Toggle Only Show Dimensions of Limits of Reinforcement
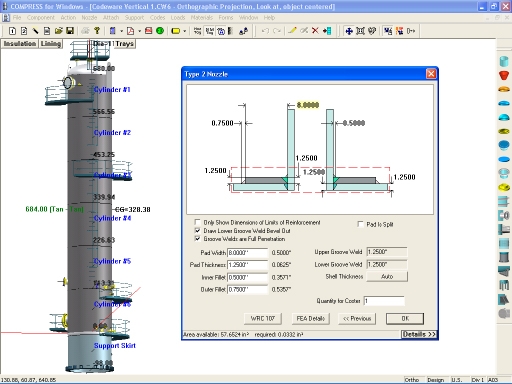Screen dimensions: 512x384 (198, 222)
